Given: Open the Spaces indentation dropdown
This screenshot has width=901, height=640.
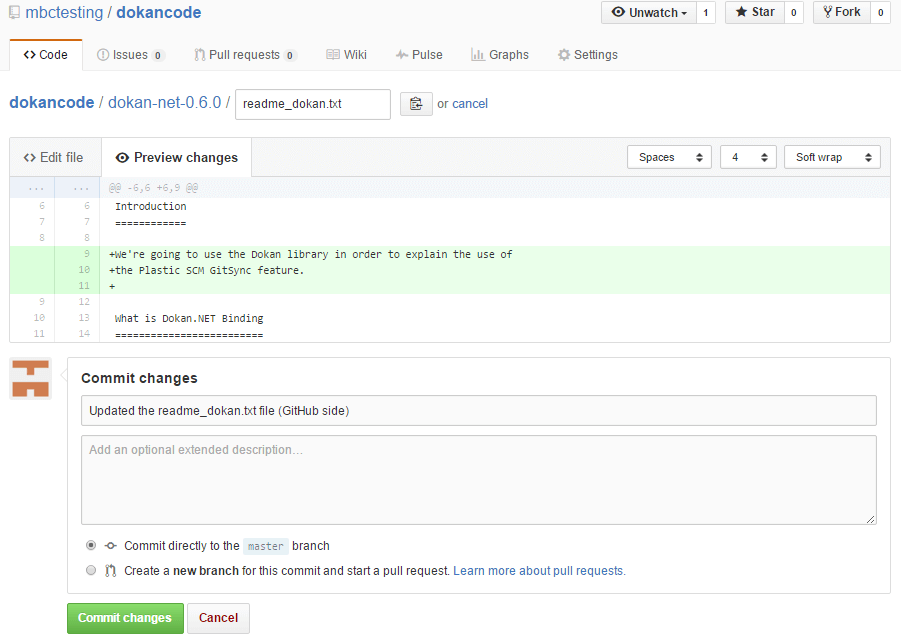Looking at the screenshot, I should 669,157.
